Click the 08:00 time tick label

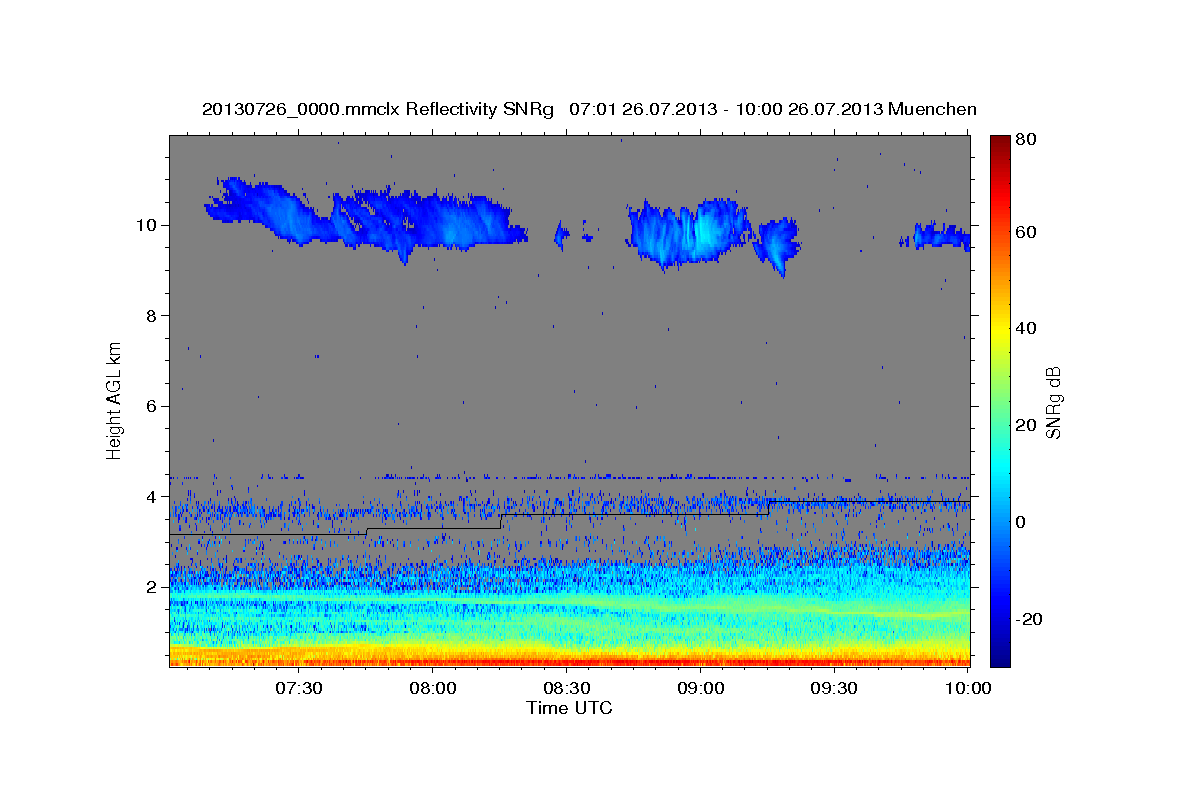point(433,688)
